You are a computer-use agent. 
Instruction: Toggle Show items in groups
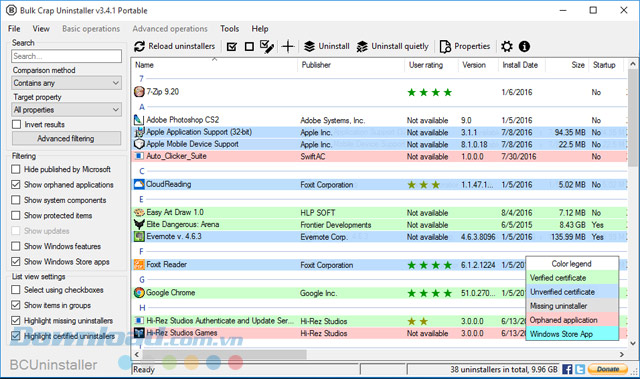pyautogui.click(x=16, y=305)
